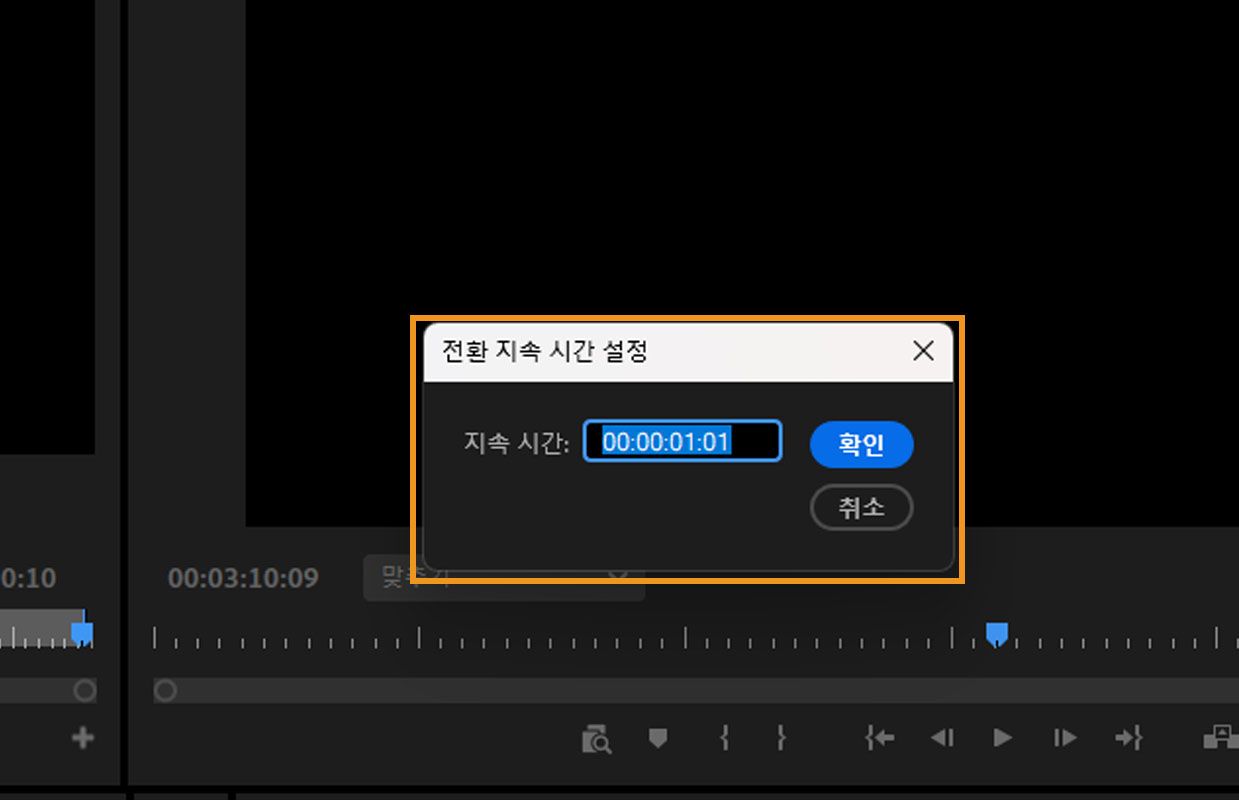Screen dimensions: 1239x800
Task: Step back one frame
Action: coord(942,738)
